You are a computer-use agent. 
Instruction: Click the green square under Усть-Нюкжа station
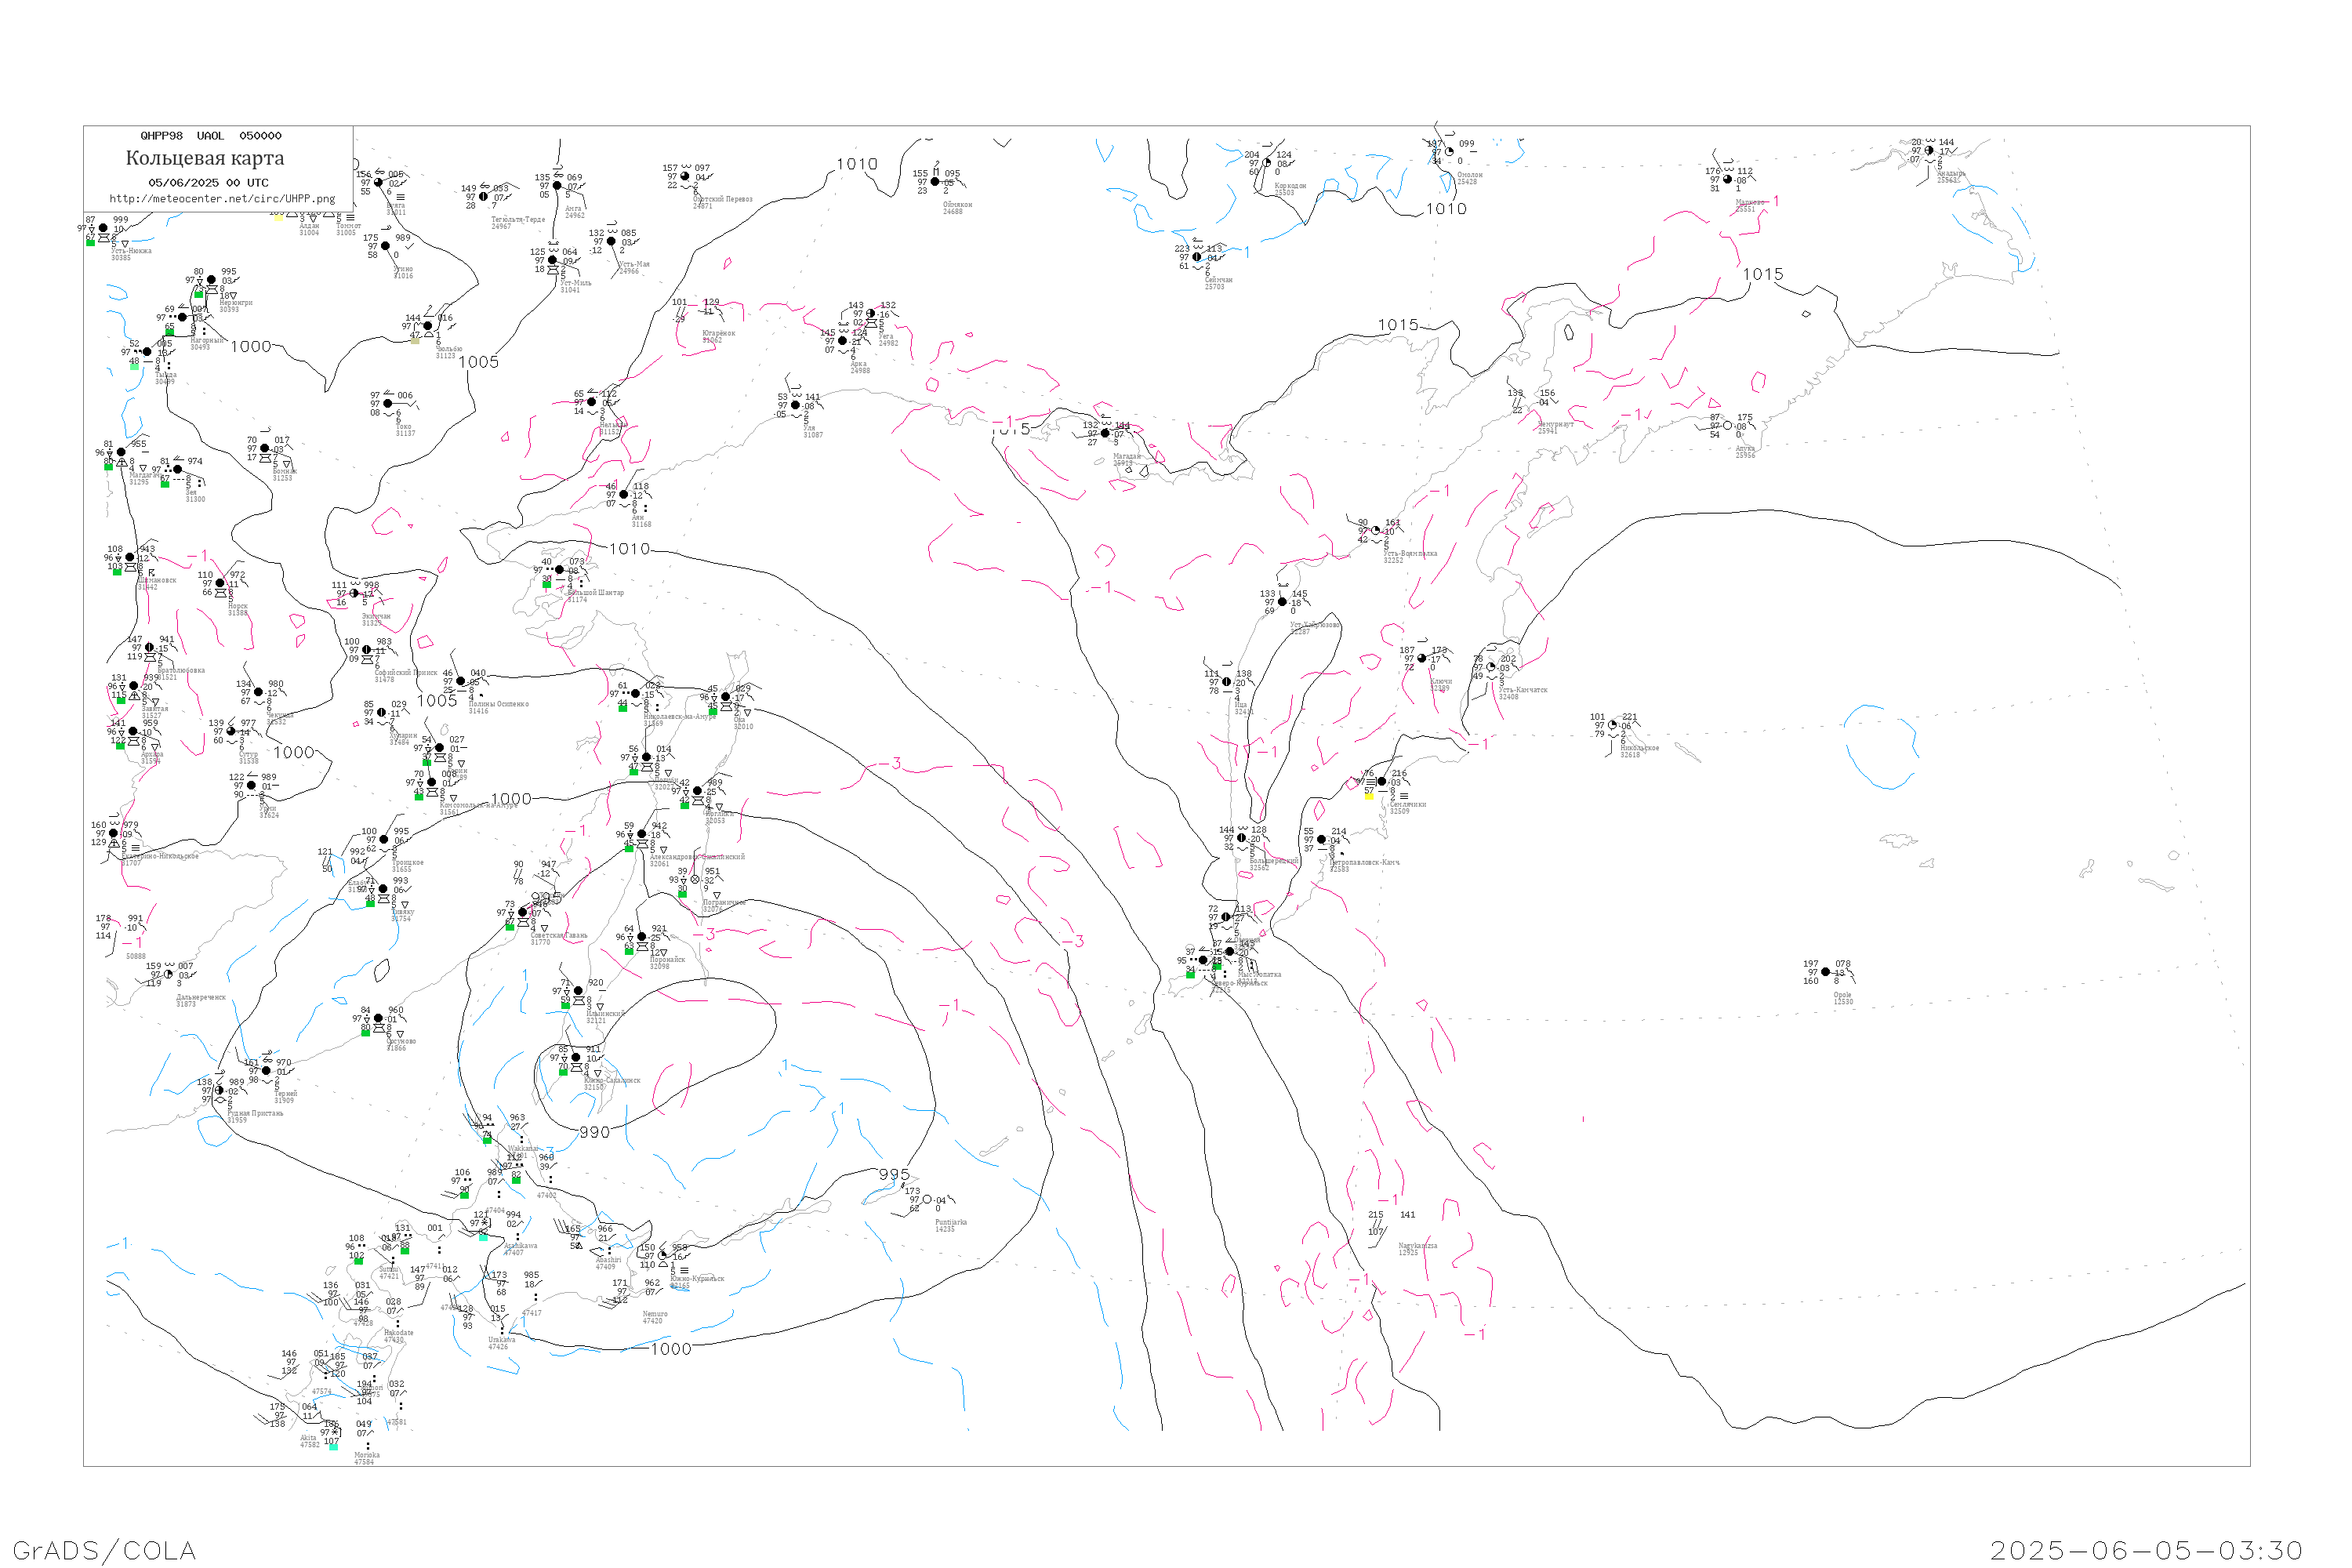pyautogui.click(x=91, y=242)
